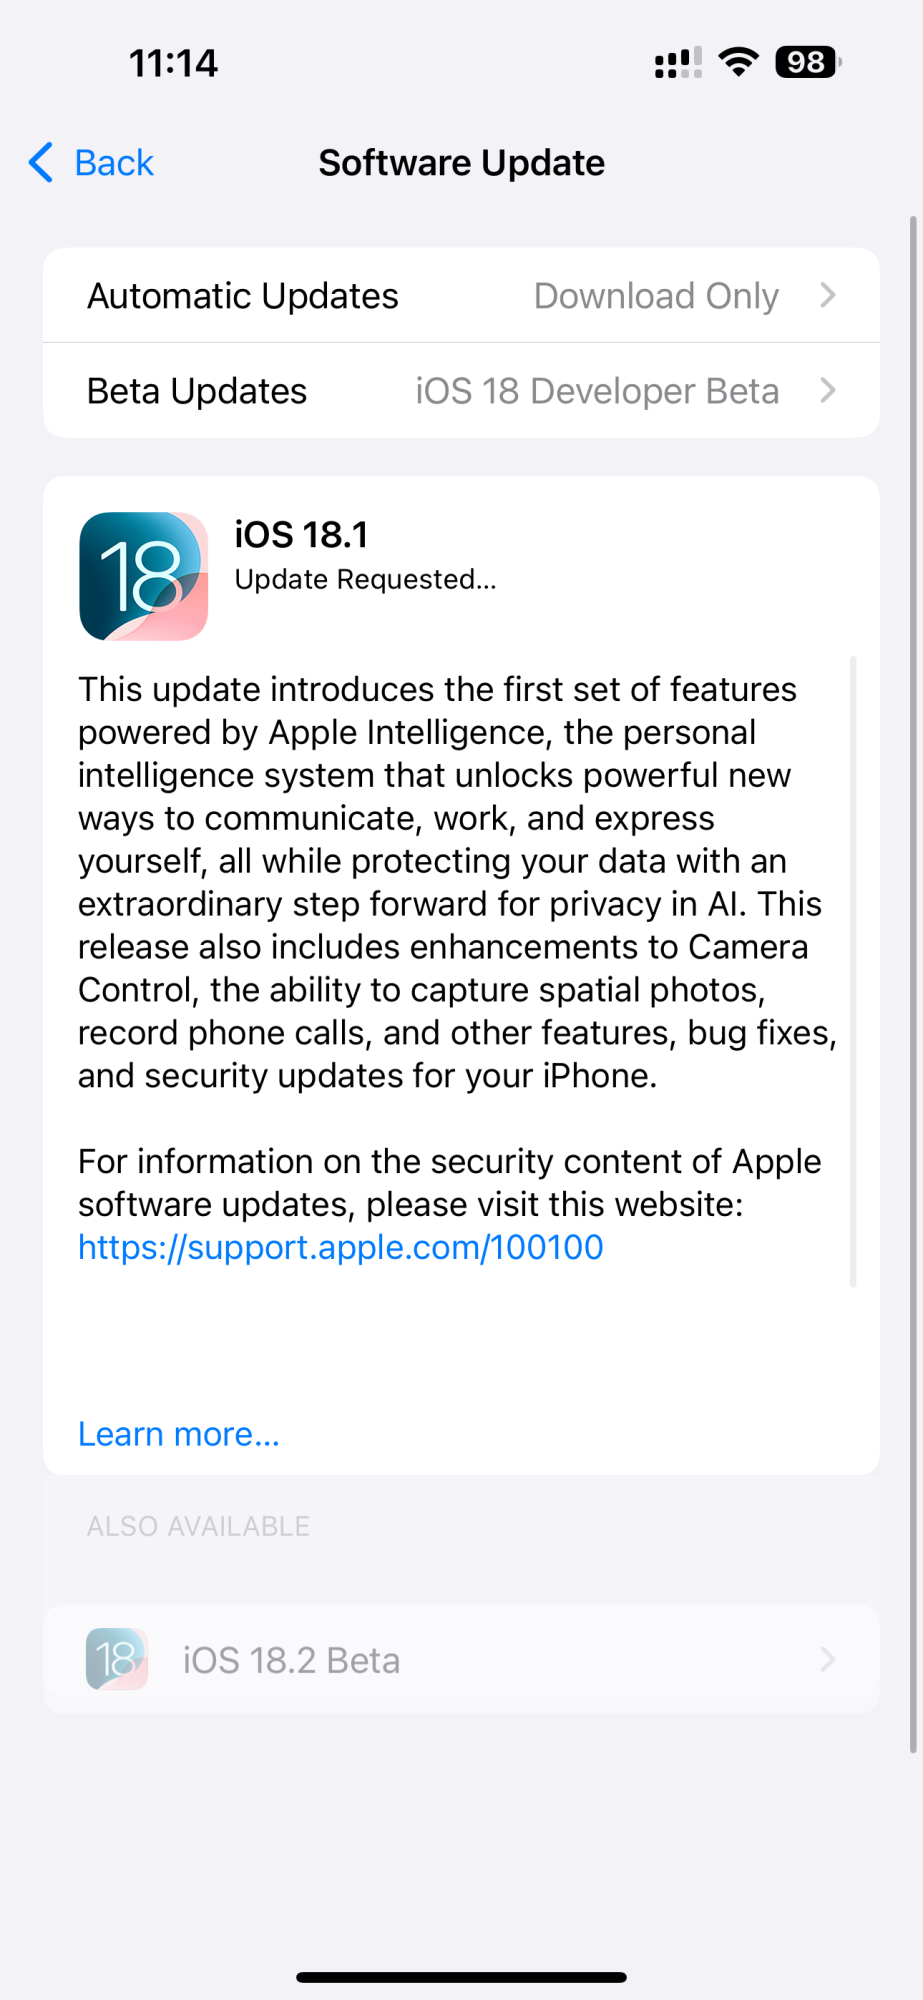Tap the small iOS 18.2 Beta icon

click(117, 1659)
